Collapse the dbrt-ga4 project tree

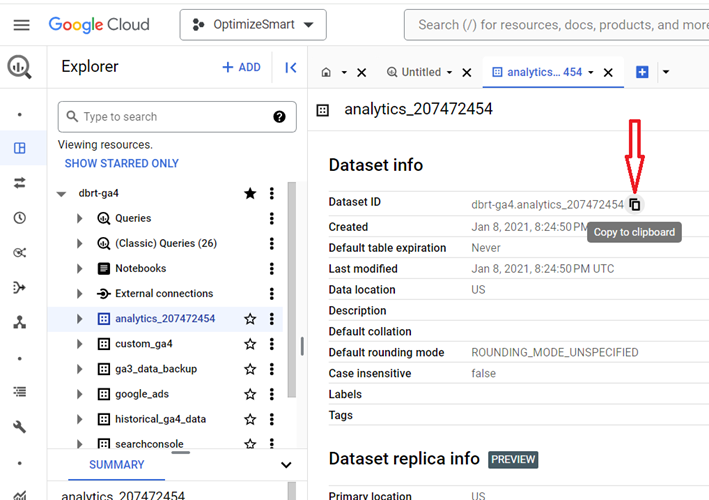click(x=61, y=194)
